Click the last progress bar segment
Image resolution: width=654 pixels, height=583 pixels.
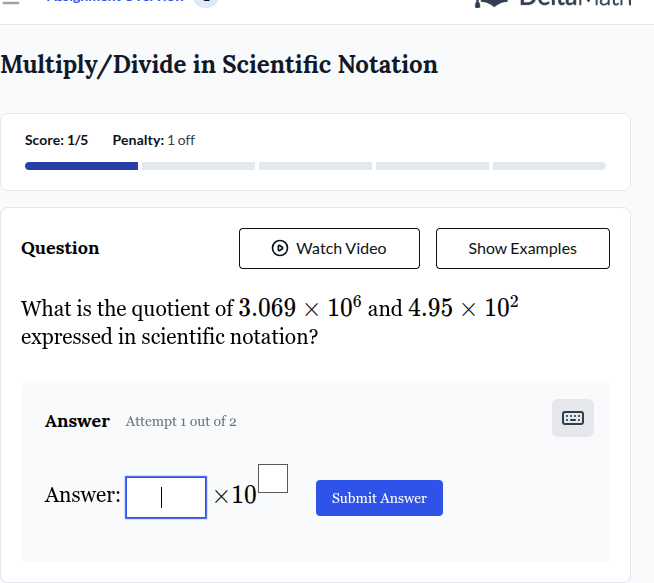click(x=549, y=166)
